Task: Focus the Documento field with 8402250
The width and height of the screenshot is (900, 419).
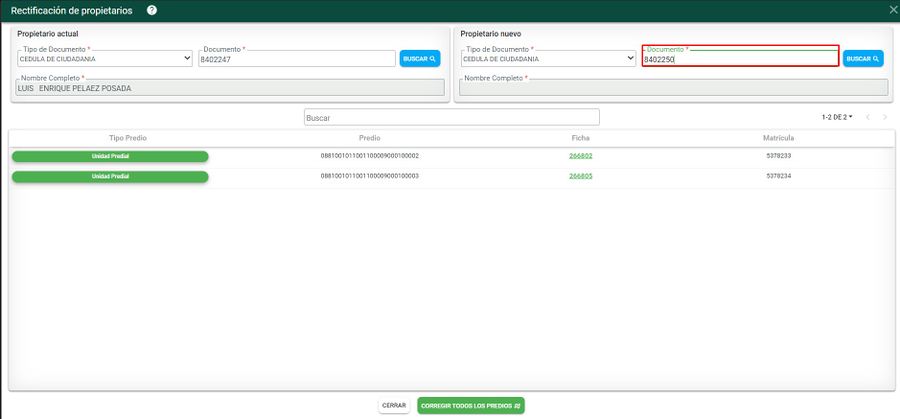Action: [x=740, y=59]
